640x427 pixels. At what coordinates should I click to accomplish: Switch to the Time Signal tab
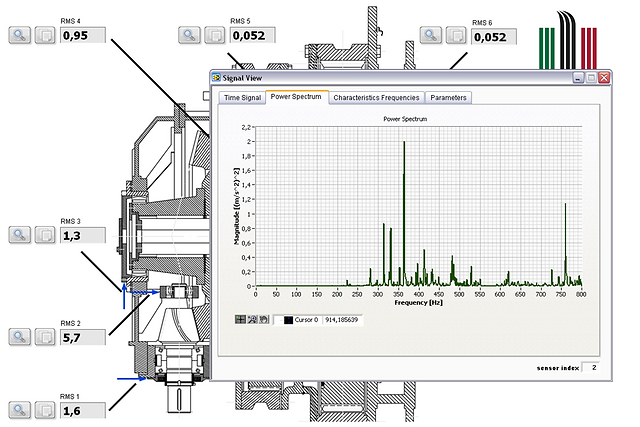pyautogui.click(x=242, y=98)
